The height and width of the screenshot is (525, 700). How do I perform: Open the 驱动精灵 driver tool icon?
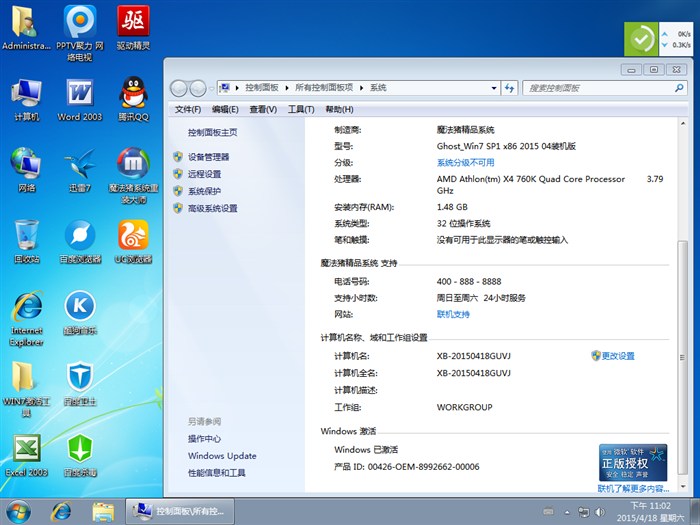click(x=133, y=27)
